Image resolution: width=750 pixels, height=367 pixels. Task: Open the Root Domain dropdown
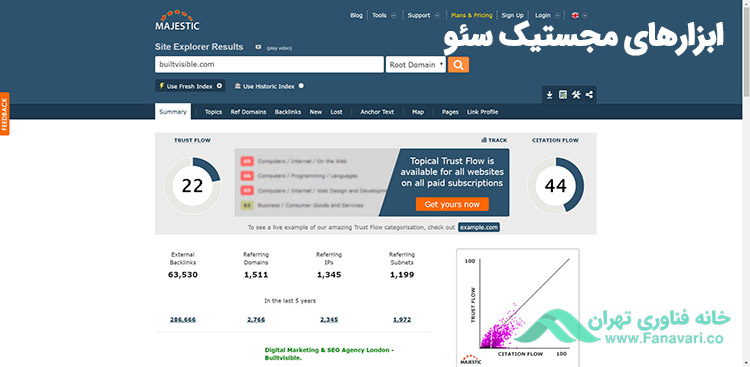416,65
